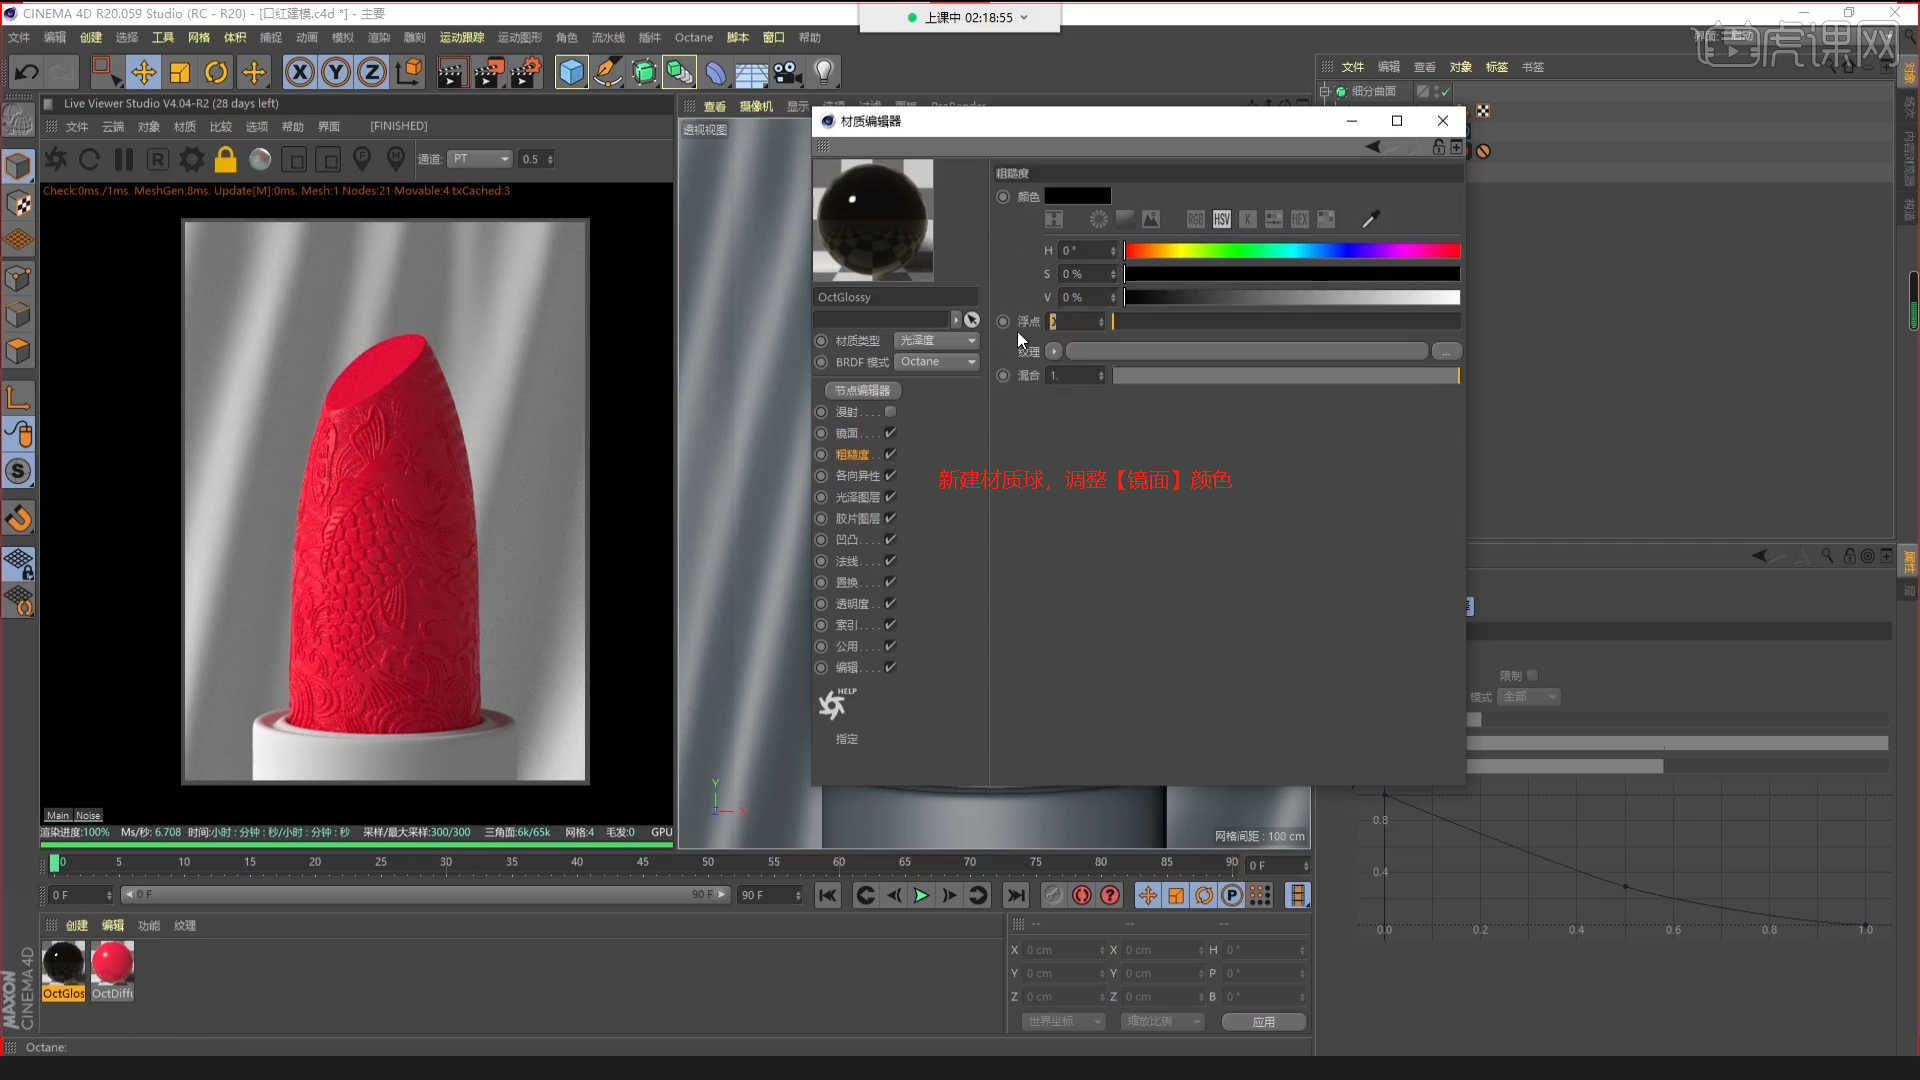Open Render Settings clapperboard gear icon
This screenshot has height=1080, width=1920.
coord(526,72)
